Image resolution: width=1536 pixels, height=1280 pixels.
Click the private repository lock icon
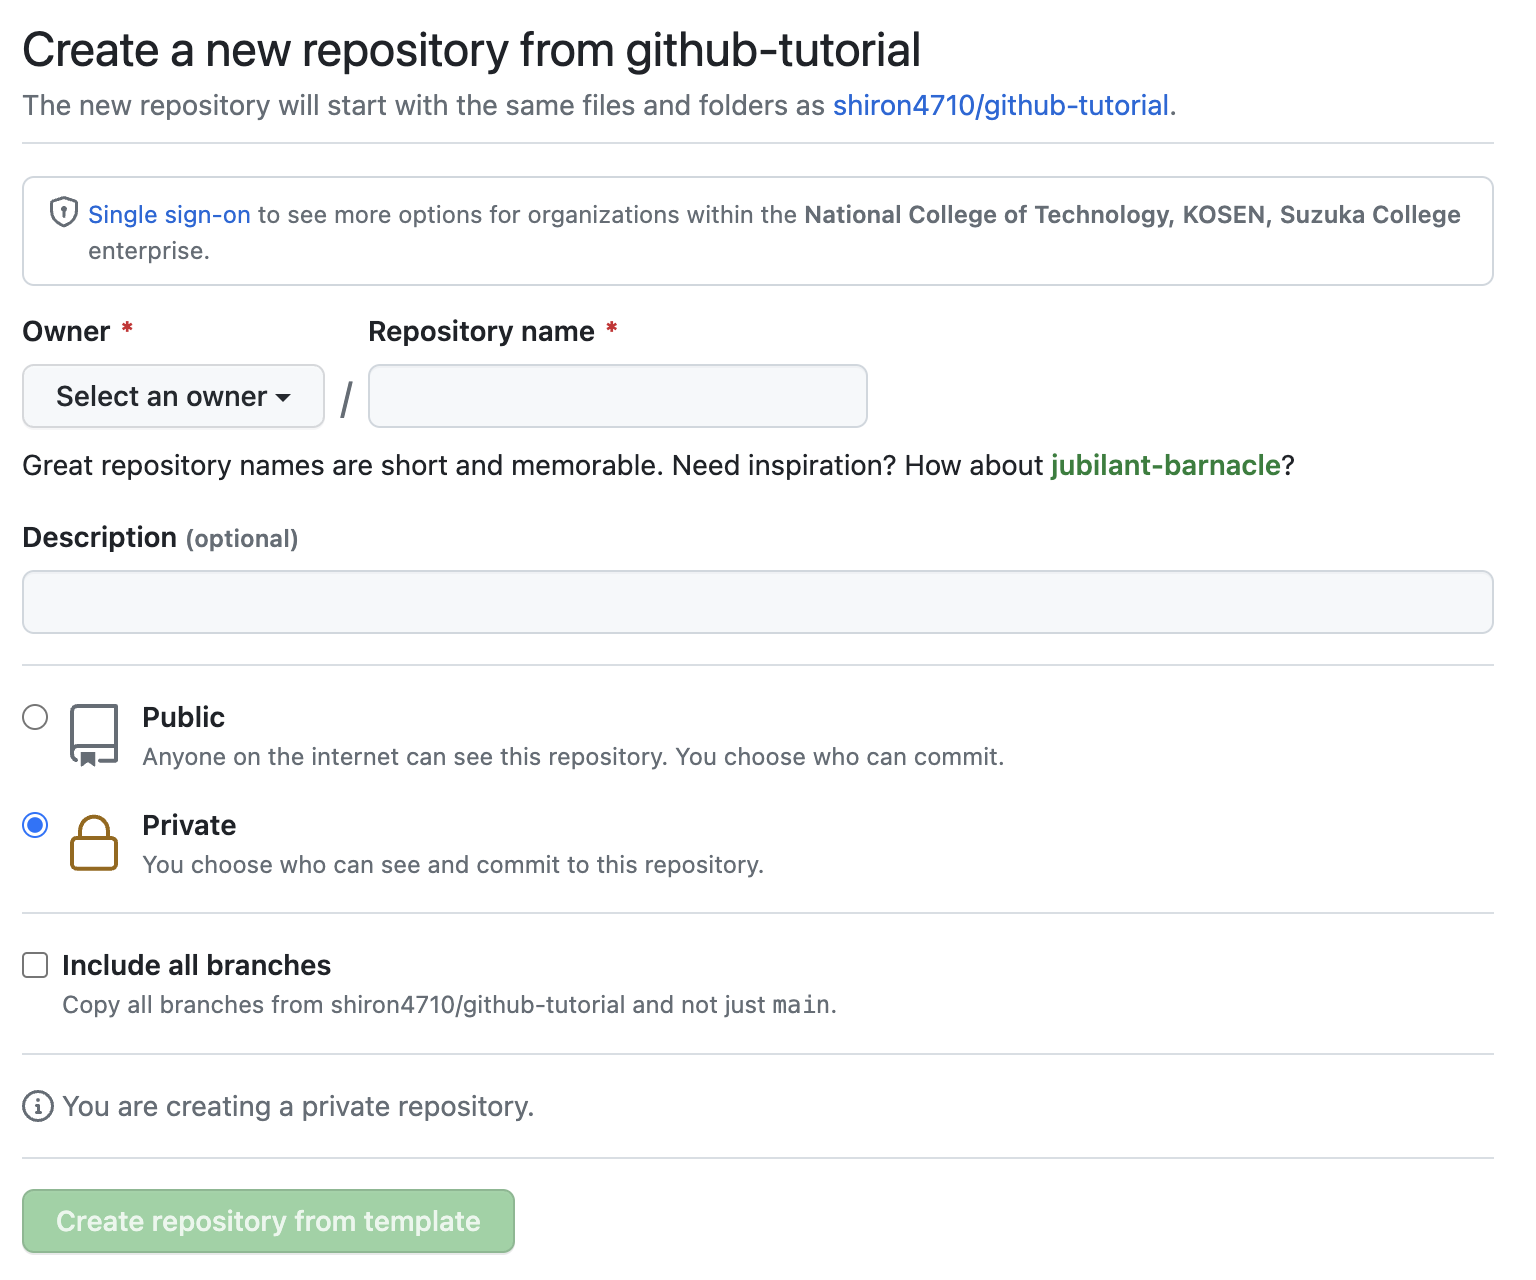(94, 843)
